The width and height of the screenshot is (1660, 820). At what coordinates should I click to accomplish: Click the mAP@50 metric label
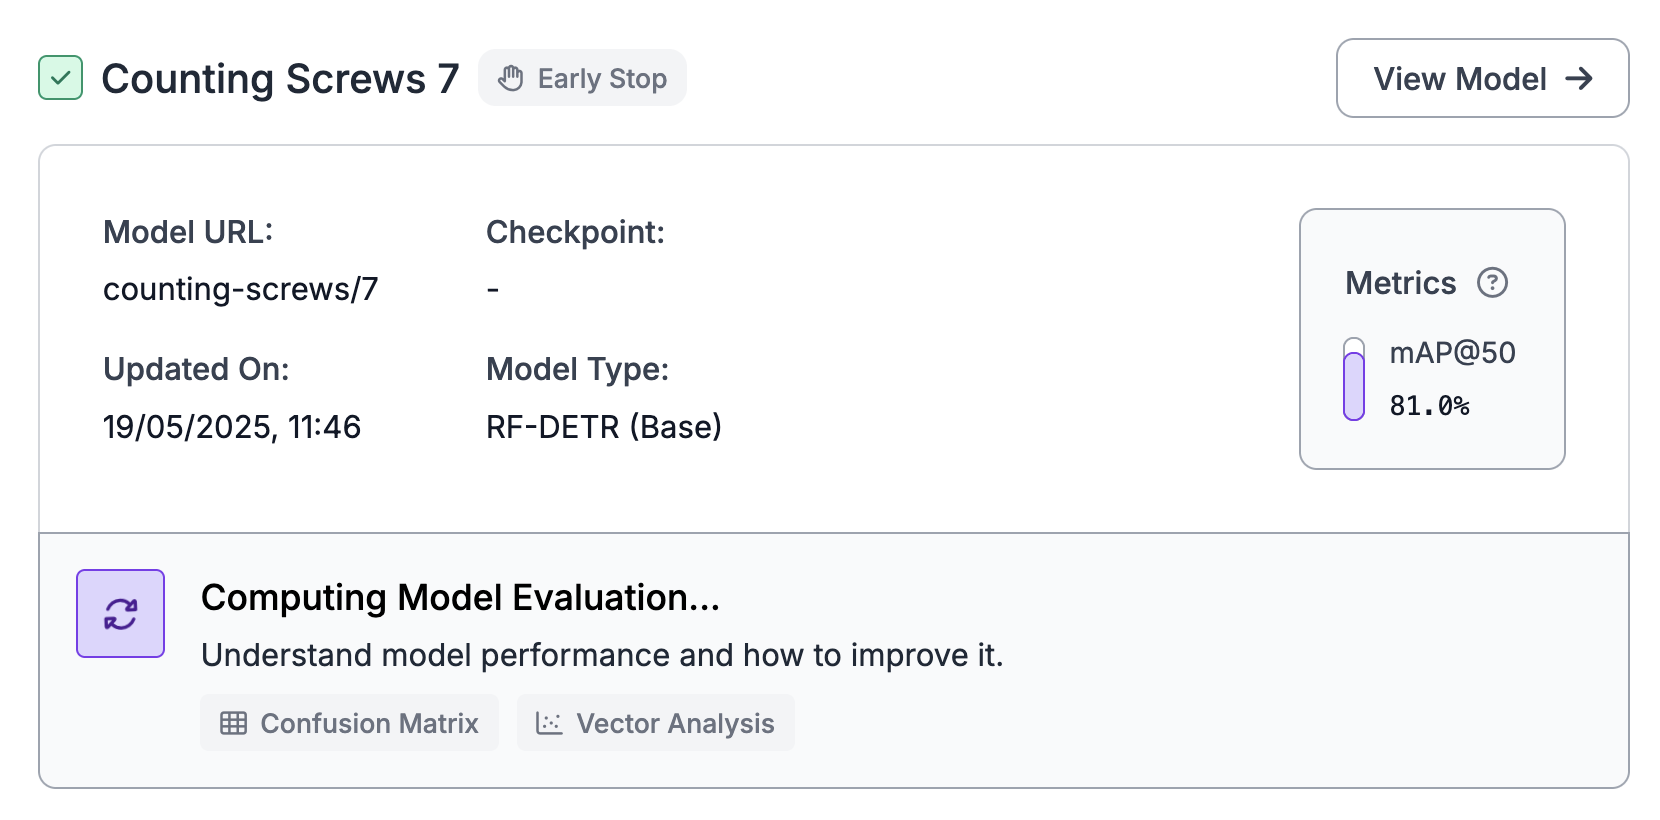coord(1452,352)
